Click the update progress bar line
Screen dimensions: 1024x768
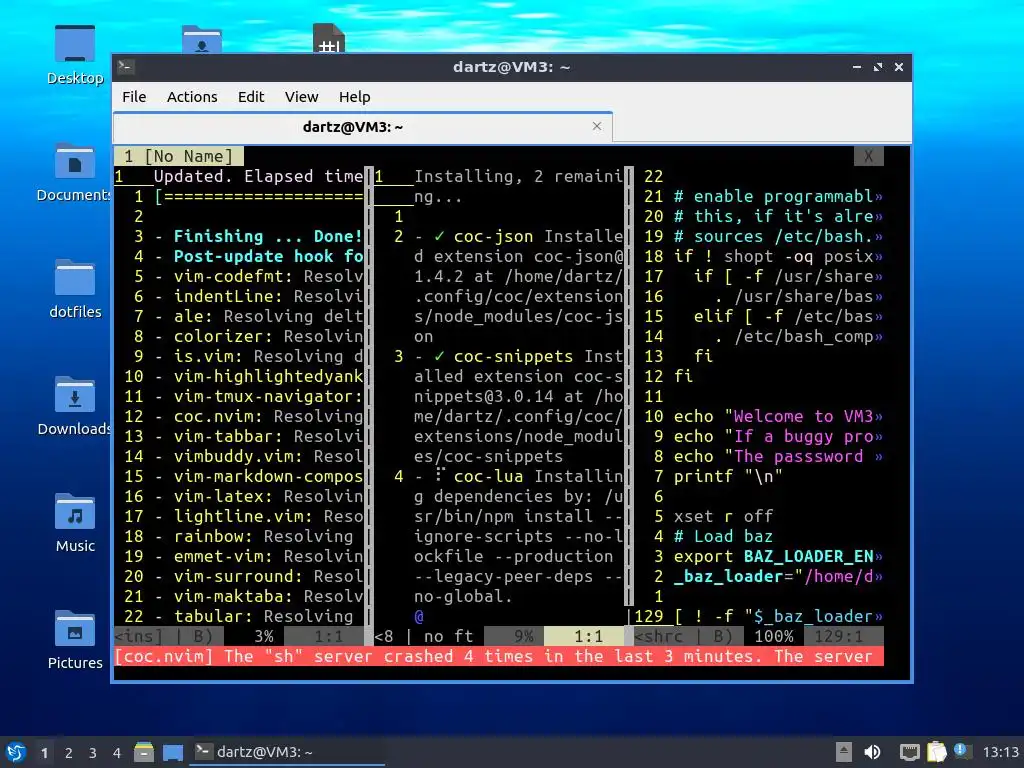click(259, 196)
